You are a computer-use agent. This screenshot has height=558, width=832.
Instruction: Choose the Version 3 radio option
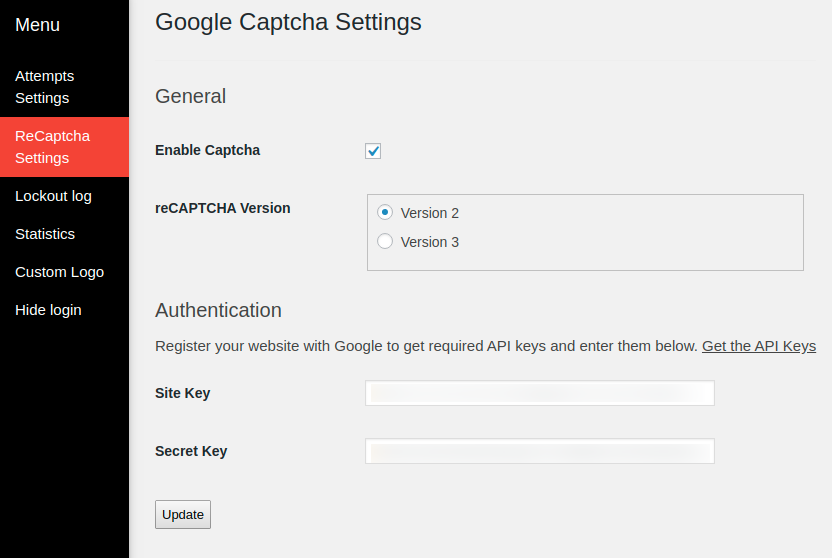[385, 241]
